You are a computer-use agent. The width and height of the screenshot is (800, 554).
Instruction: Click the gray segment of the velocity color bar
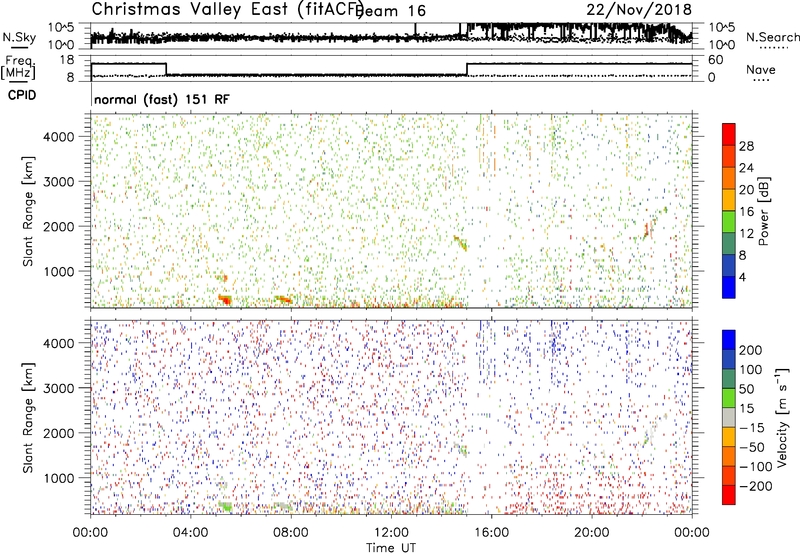pos(729,417)
